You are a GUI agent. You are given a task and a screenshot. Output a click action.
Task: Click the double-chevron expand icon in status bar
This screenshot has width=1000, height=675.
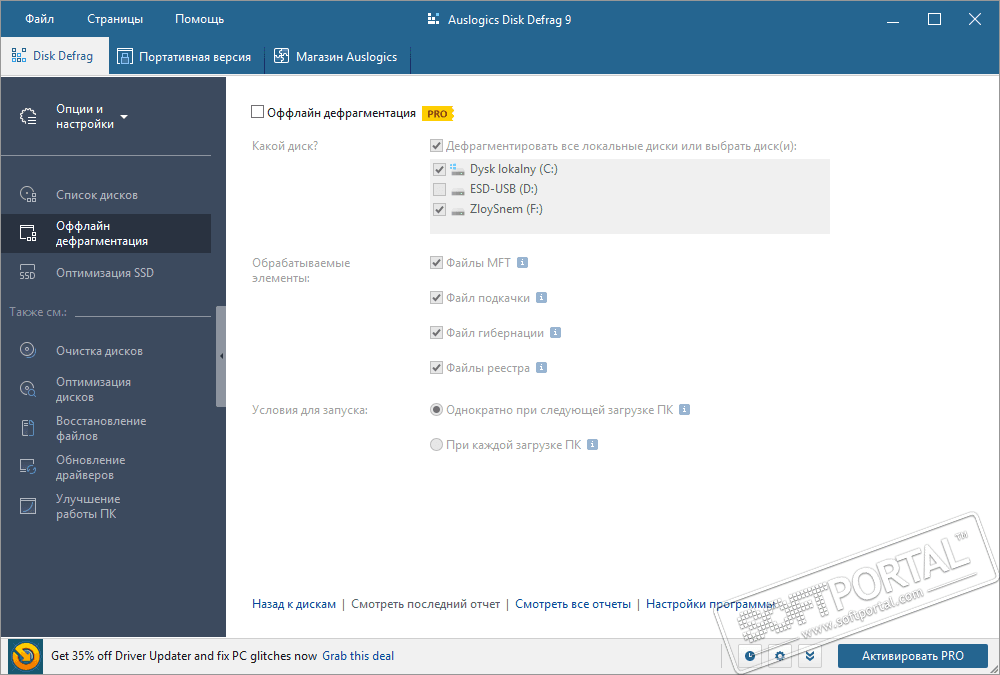tap(809, 656)
